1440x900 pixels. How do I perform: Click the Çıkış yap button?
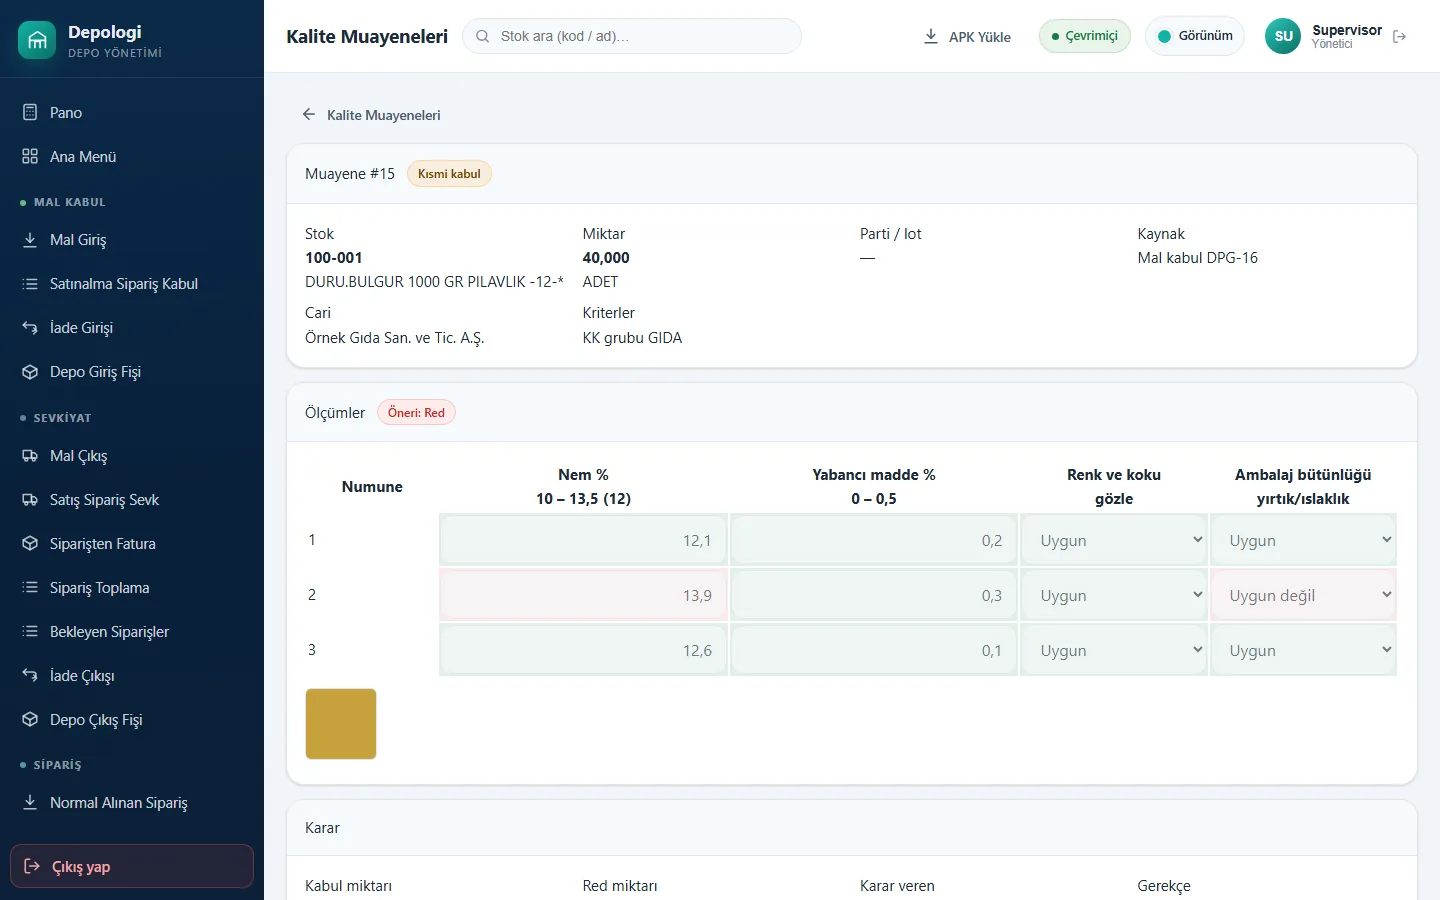[x=132, y=866]
